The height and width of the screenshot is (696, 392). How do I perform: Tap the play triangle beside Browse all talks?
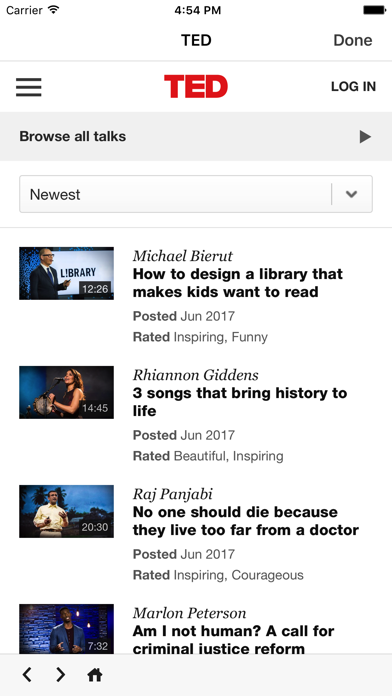click(x=365, y=137)
